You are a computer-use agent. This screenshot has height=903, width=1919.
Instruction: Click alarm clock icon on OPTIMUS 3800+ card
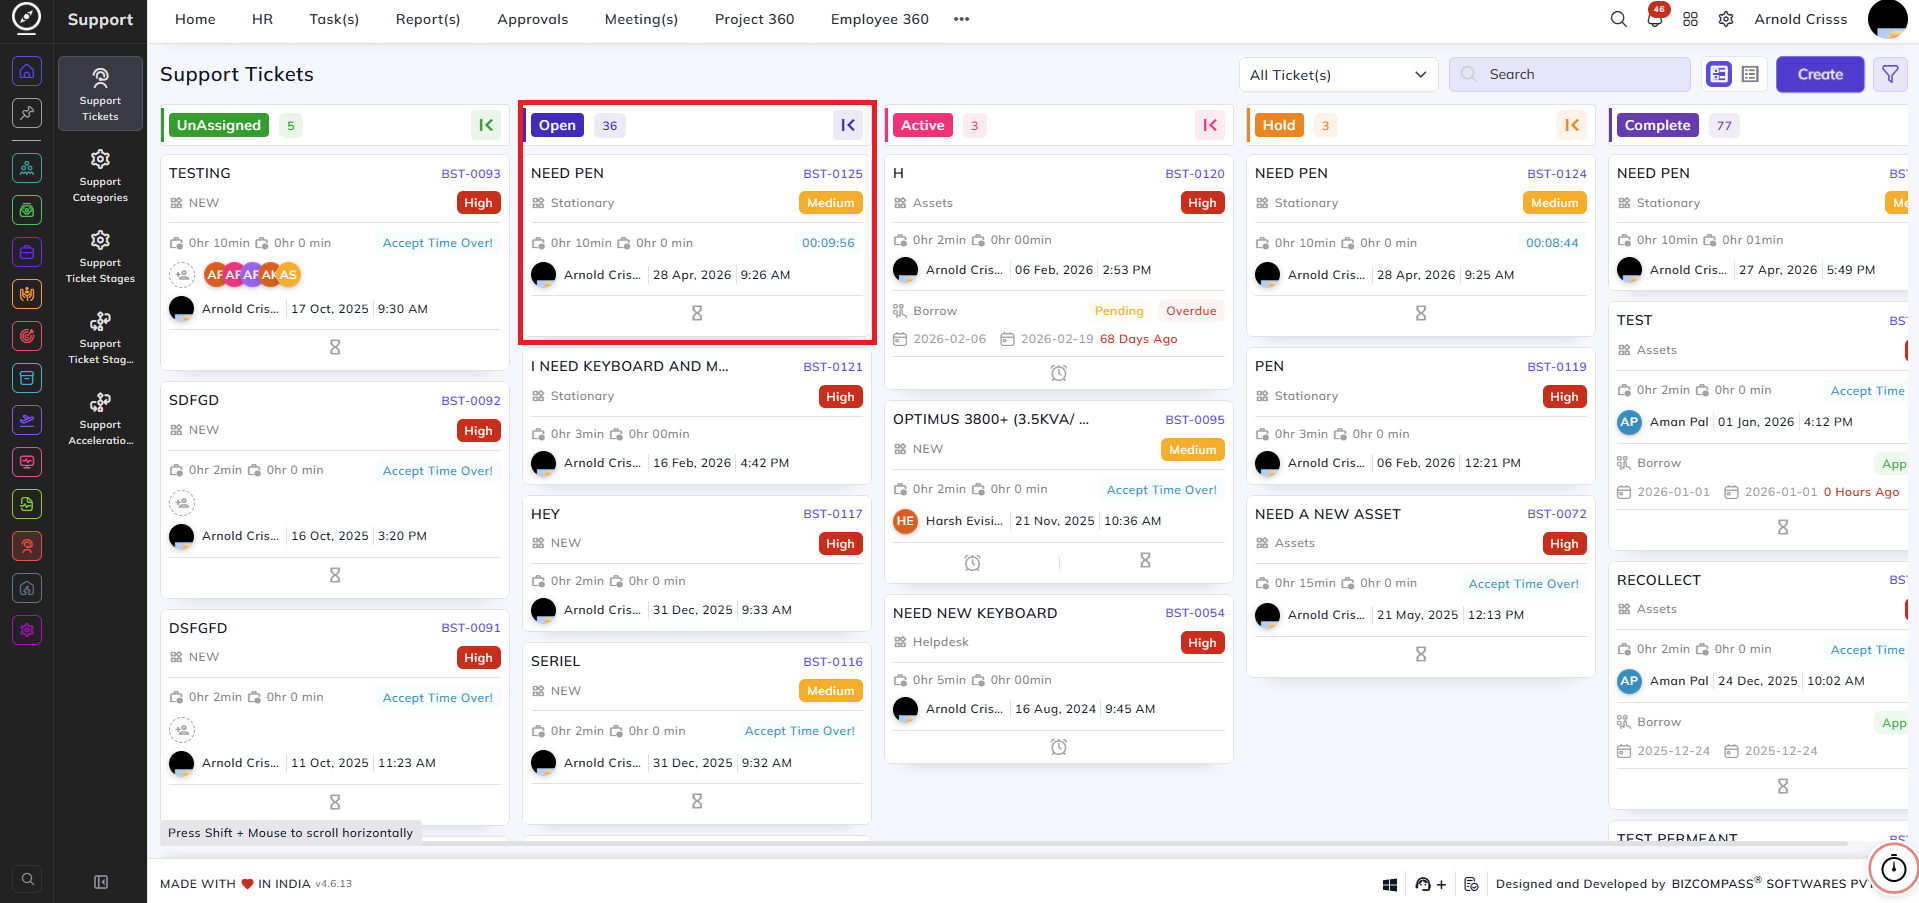pos(972,563)
